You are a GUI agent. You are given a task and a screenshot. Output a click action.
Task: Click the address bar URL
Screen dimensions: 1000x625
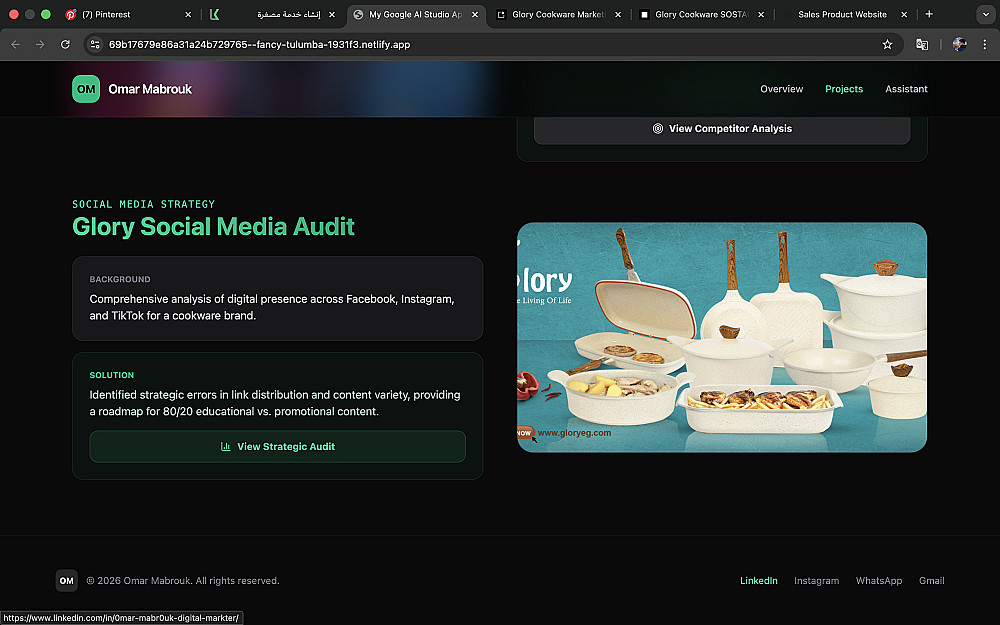[x=259, y=45]
